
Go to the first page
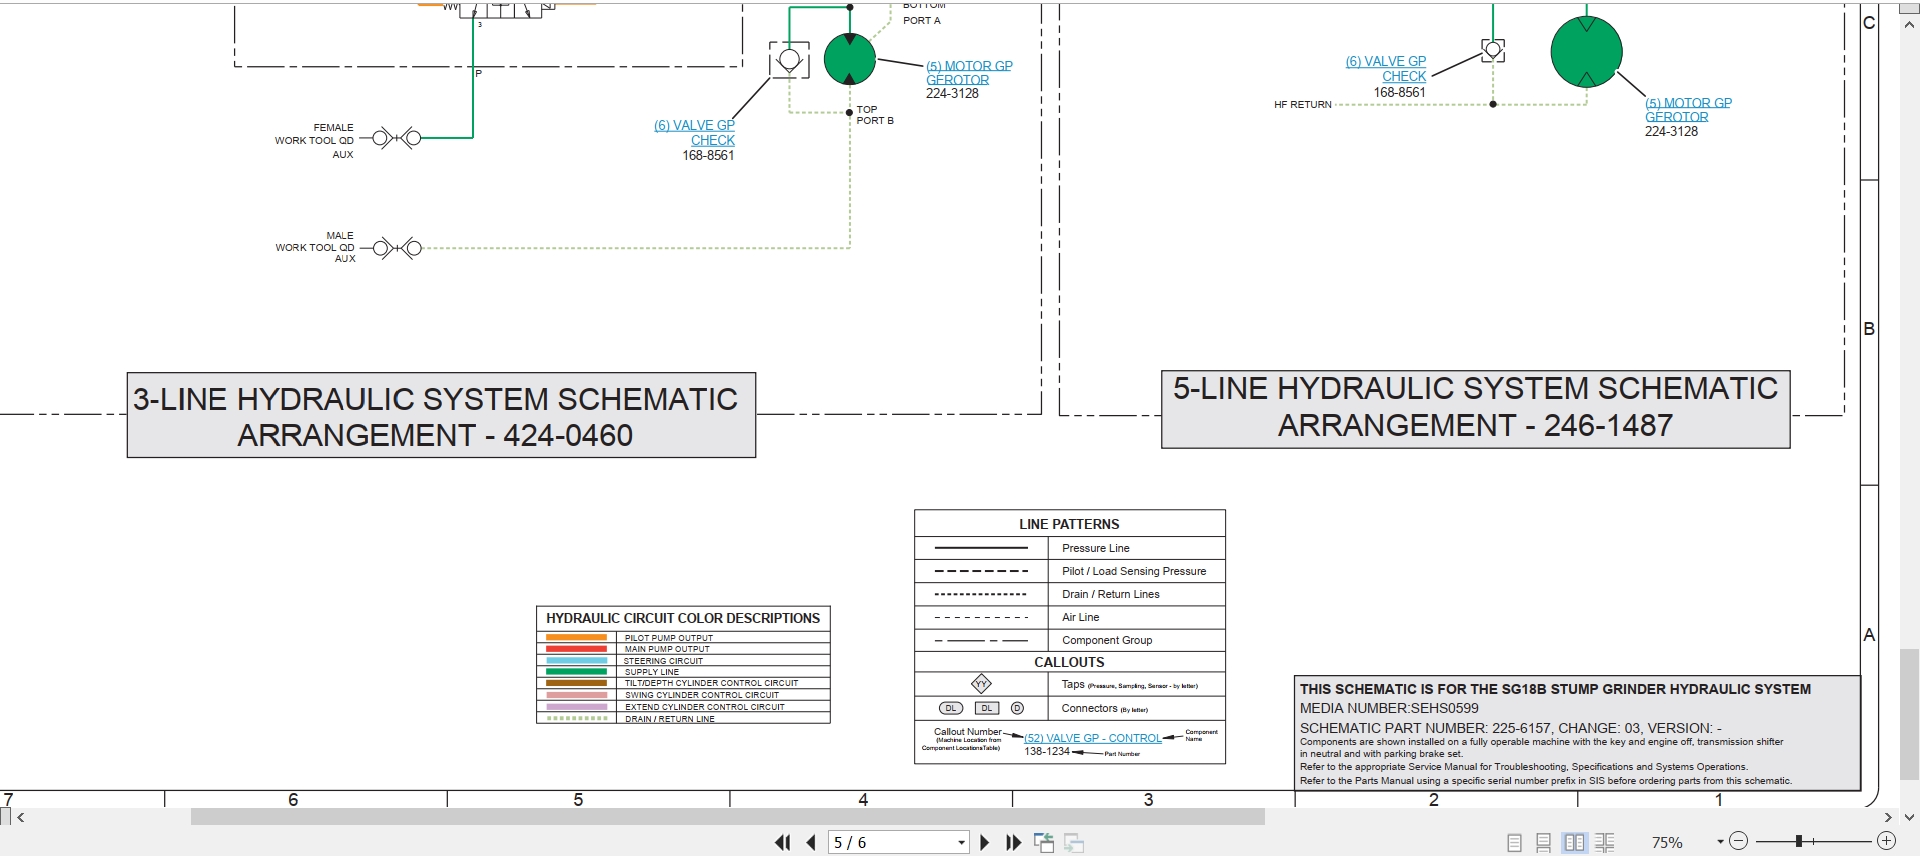click(783, 843)
